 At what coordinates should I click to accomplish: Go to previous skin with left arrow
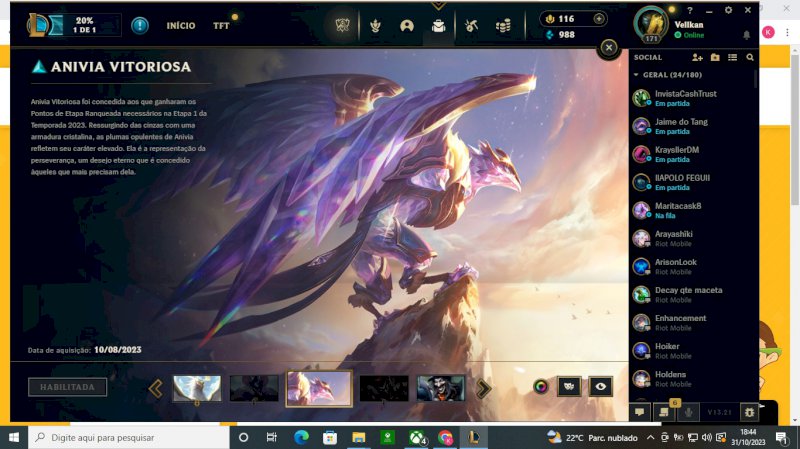coord(156,389)
